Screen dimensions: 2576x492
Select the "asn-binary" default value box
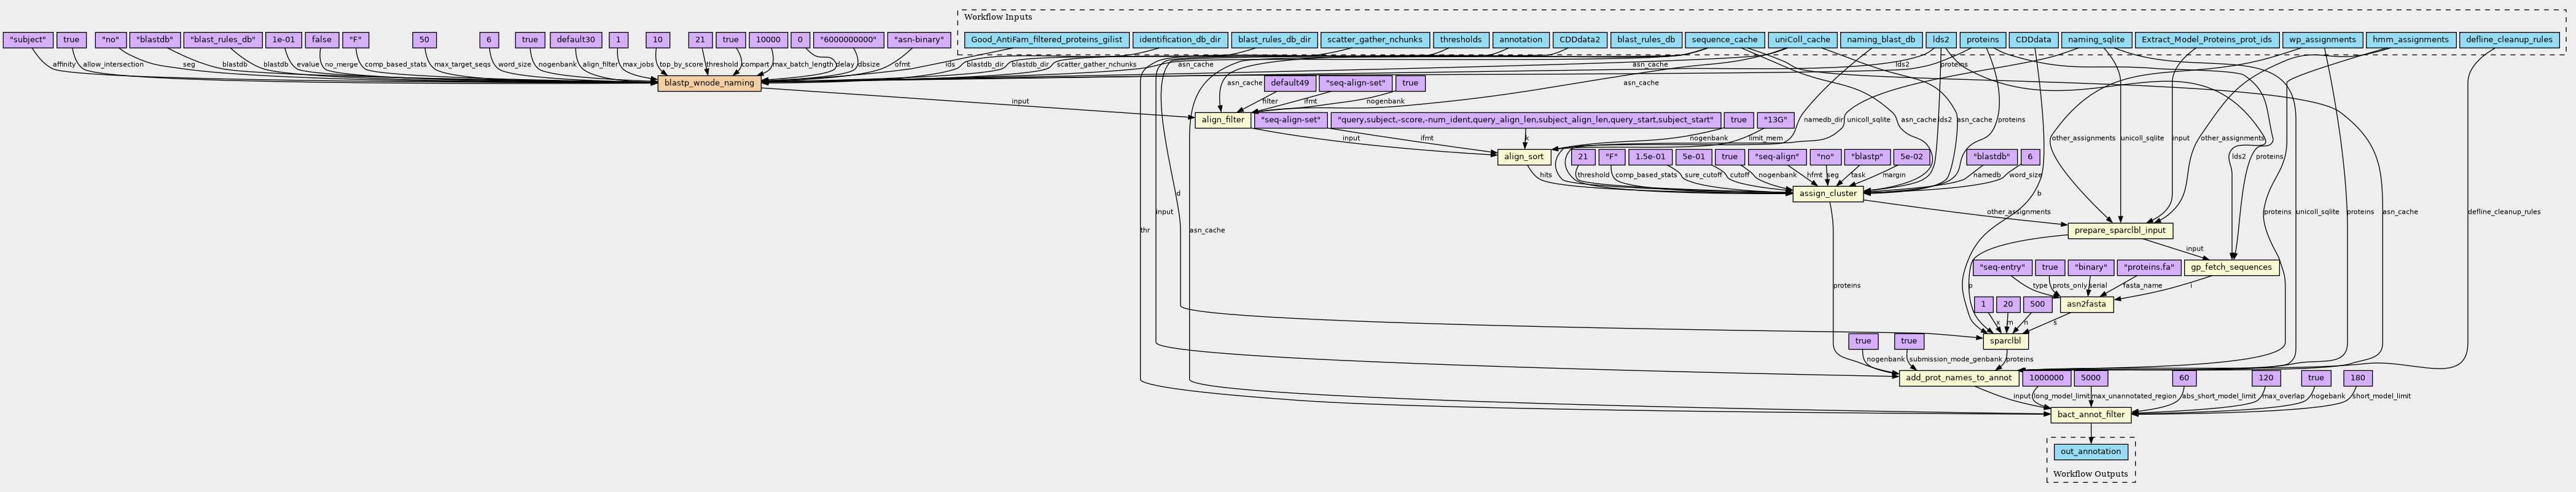pyautogui.click(x=918, y=40)
